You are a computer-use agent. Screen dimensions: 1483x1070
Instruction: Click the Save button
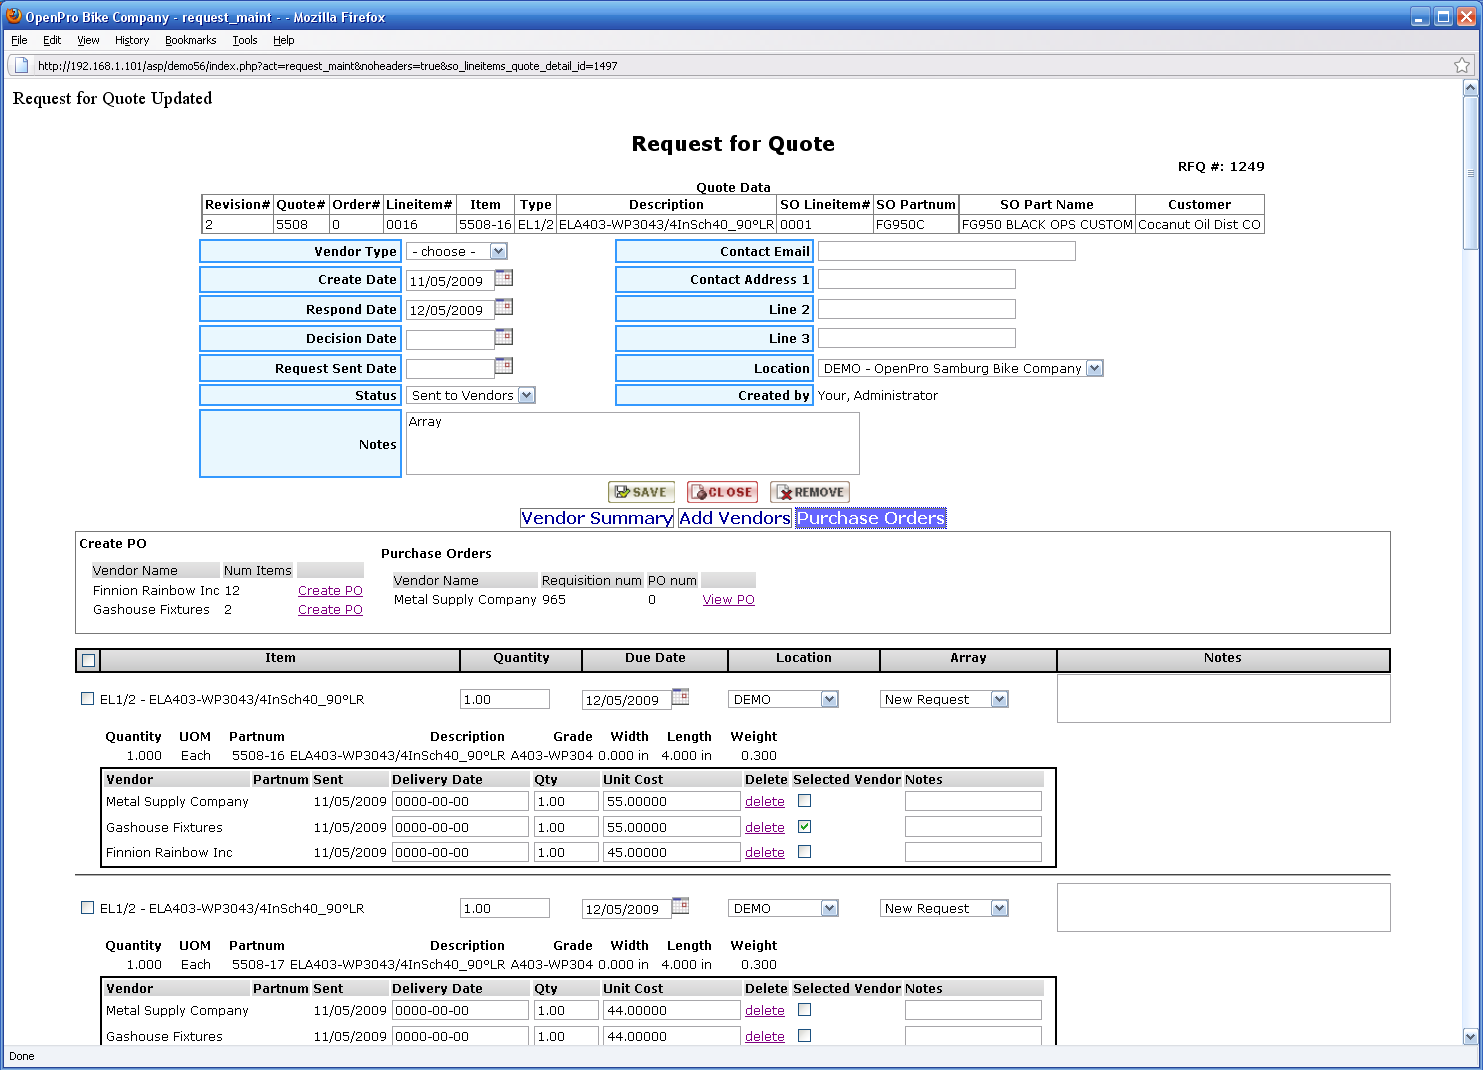tap(641, 492)
